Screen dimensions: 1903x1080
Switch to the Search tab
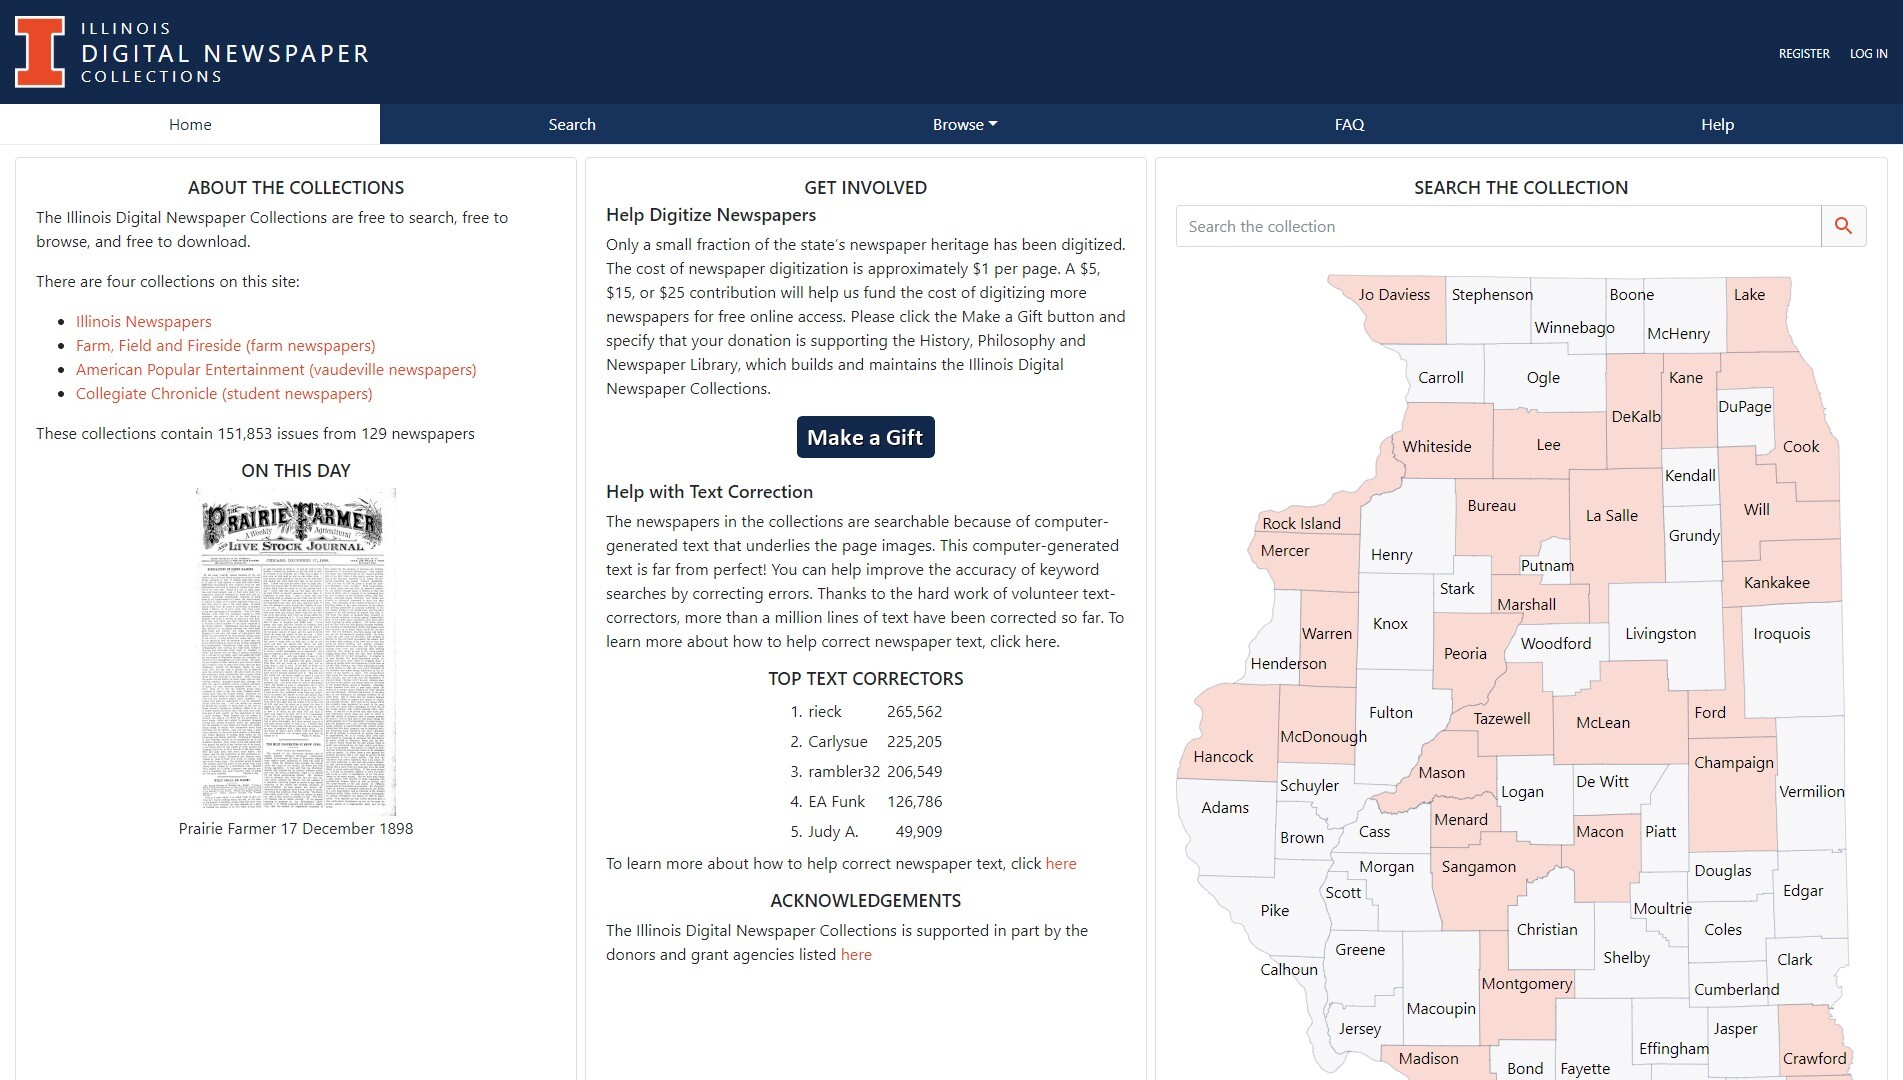click(571, 124)
